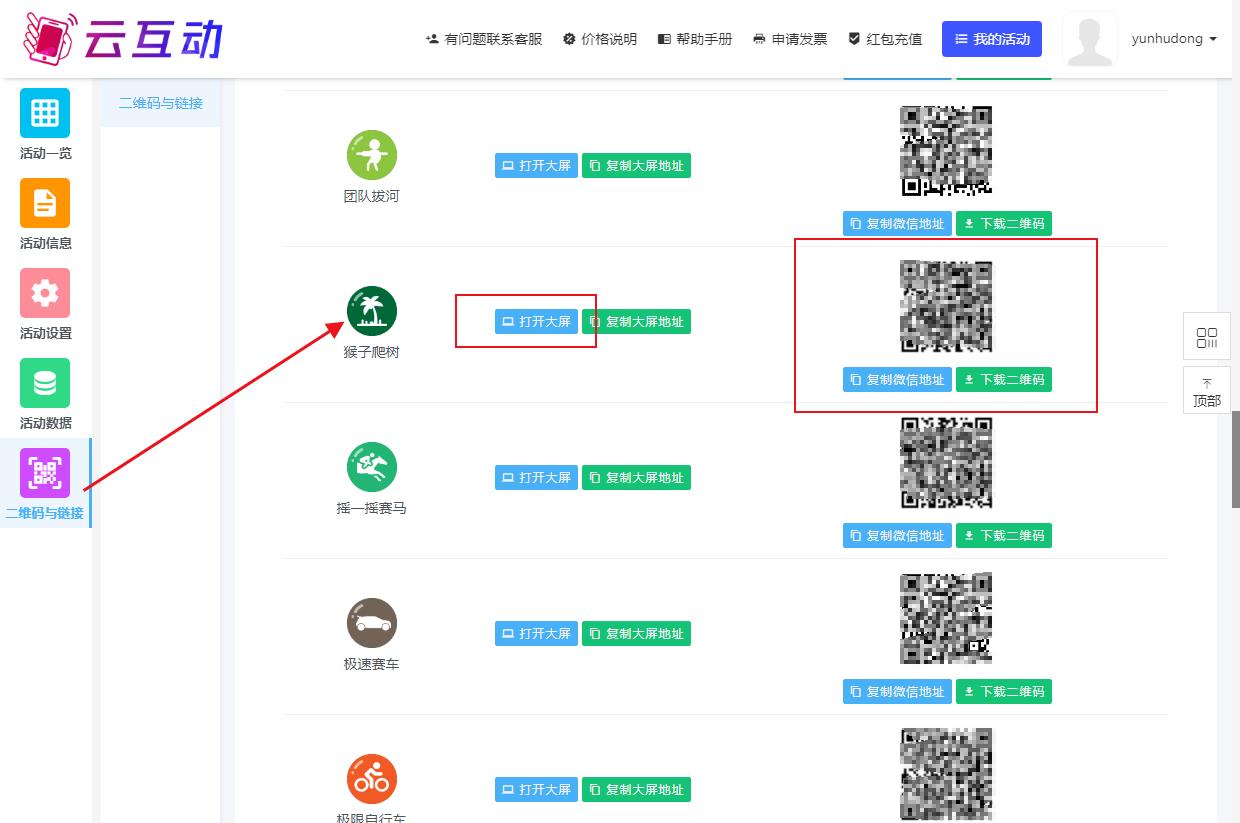The width and height of the screenshot is (1240, 823).
Task: Click 打开大屏 for 团队拔河
Action: coord(536,166)
